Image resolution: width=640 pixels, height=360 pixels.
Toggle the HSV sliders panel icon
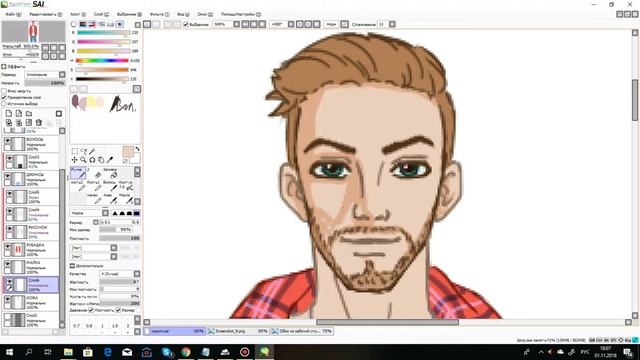click(92, 24)
